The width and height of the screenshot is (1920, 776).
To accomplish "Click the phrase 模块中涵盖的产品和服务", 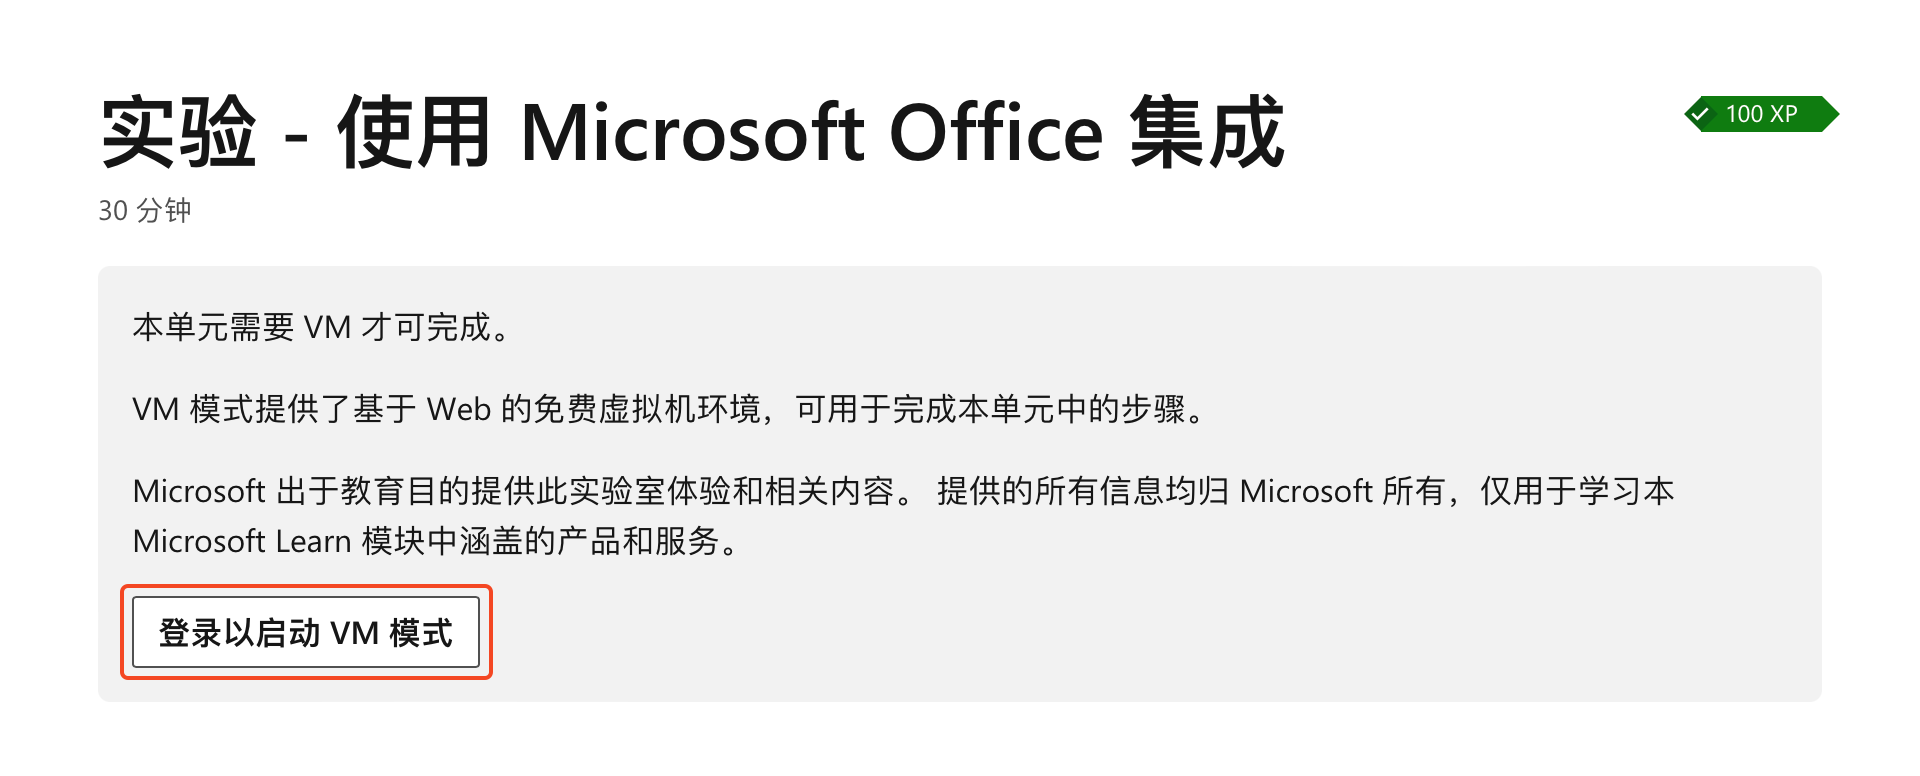I will click(540, 541).
